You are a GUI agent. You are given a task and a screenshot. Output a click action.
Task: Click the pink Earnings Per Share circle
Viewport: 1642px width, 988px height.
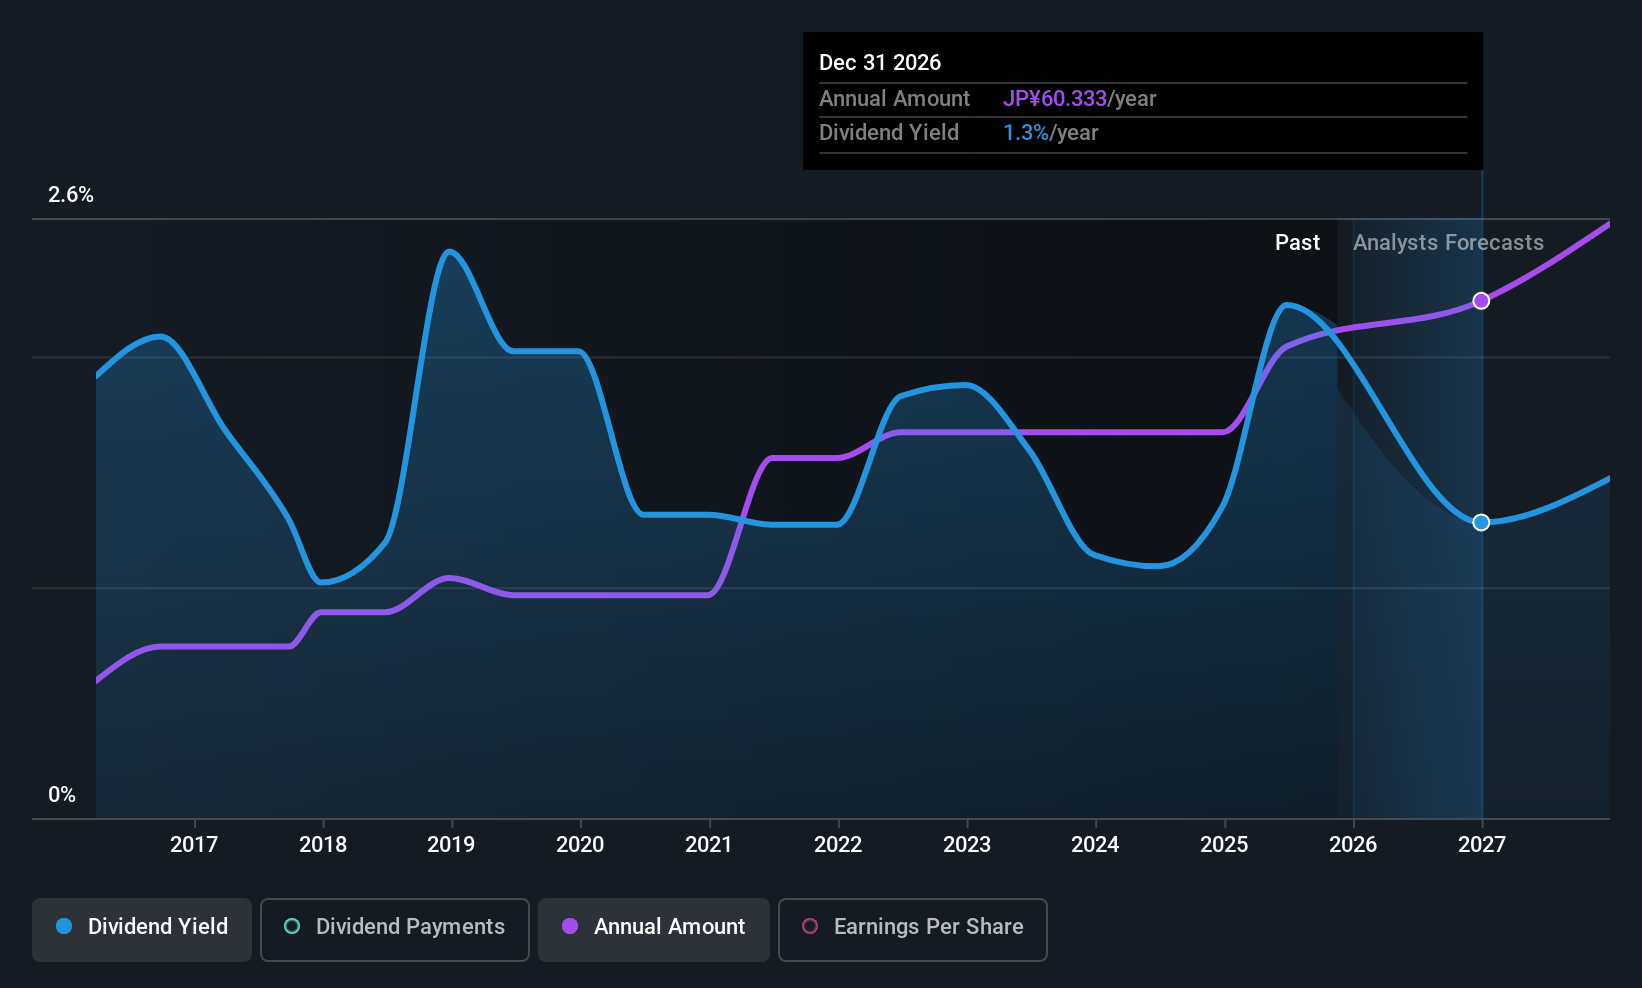coord(810,926)
